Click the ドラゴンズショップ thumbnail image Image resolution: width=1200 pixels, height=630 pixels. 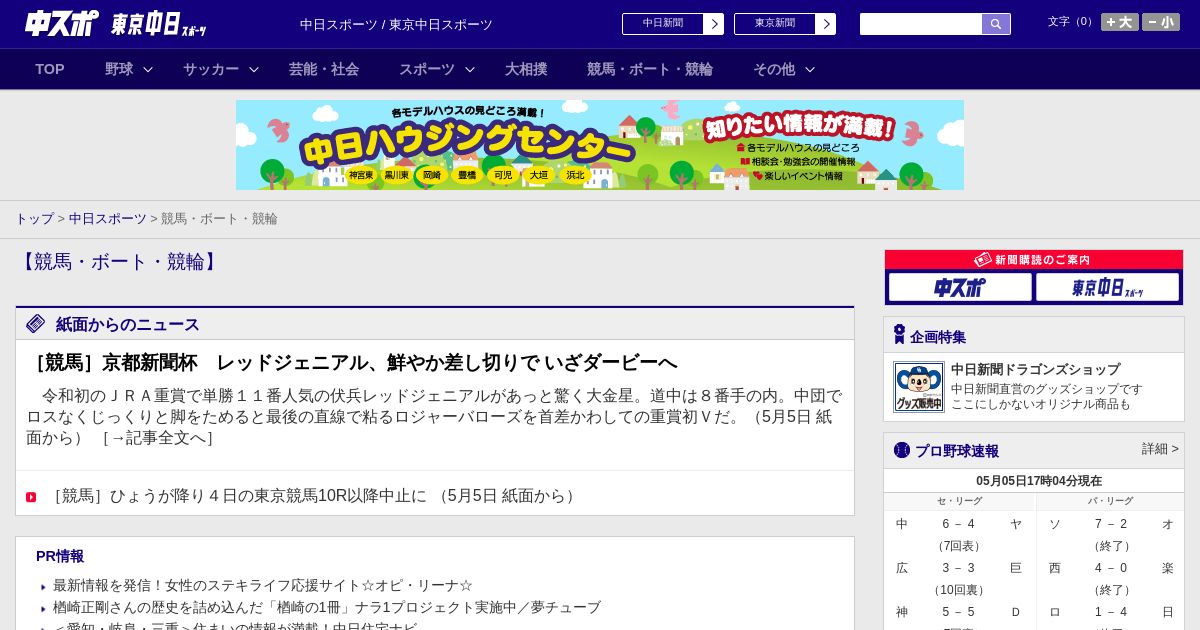[919, 387]
